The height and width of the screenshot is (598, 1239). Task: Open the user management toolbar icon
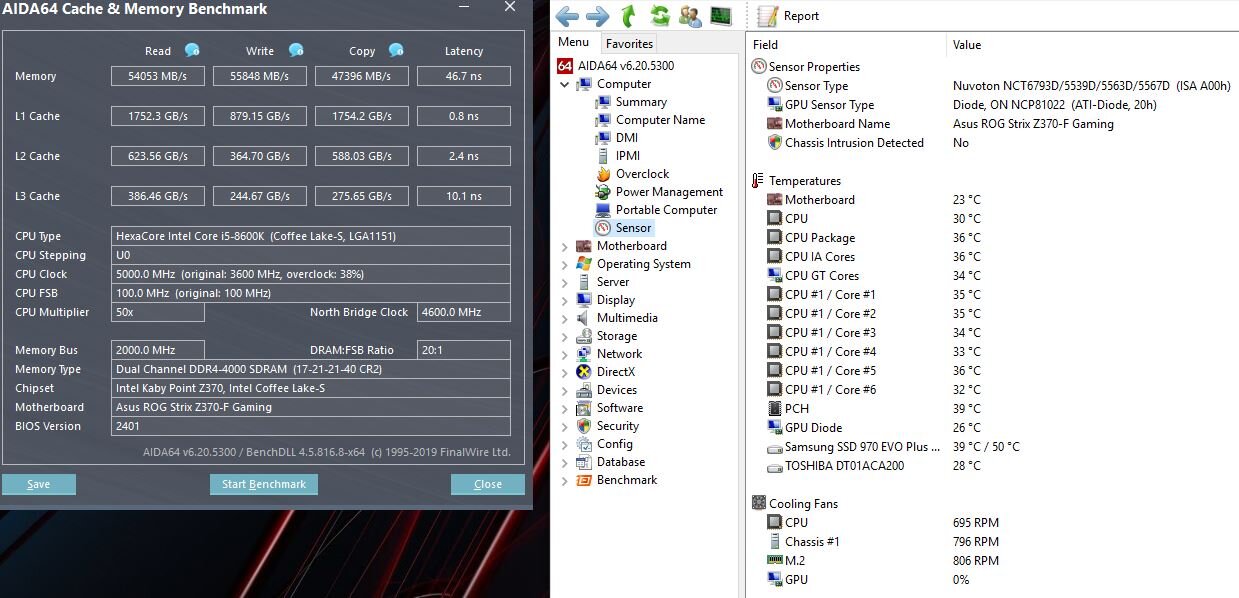(x=690, y=16)
